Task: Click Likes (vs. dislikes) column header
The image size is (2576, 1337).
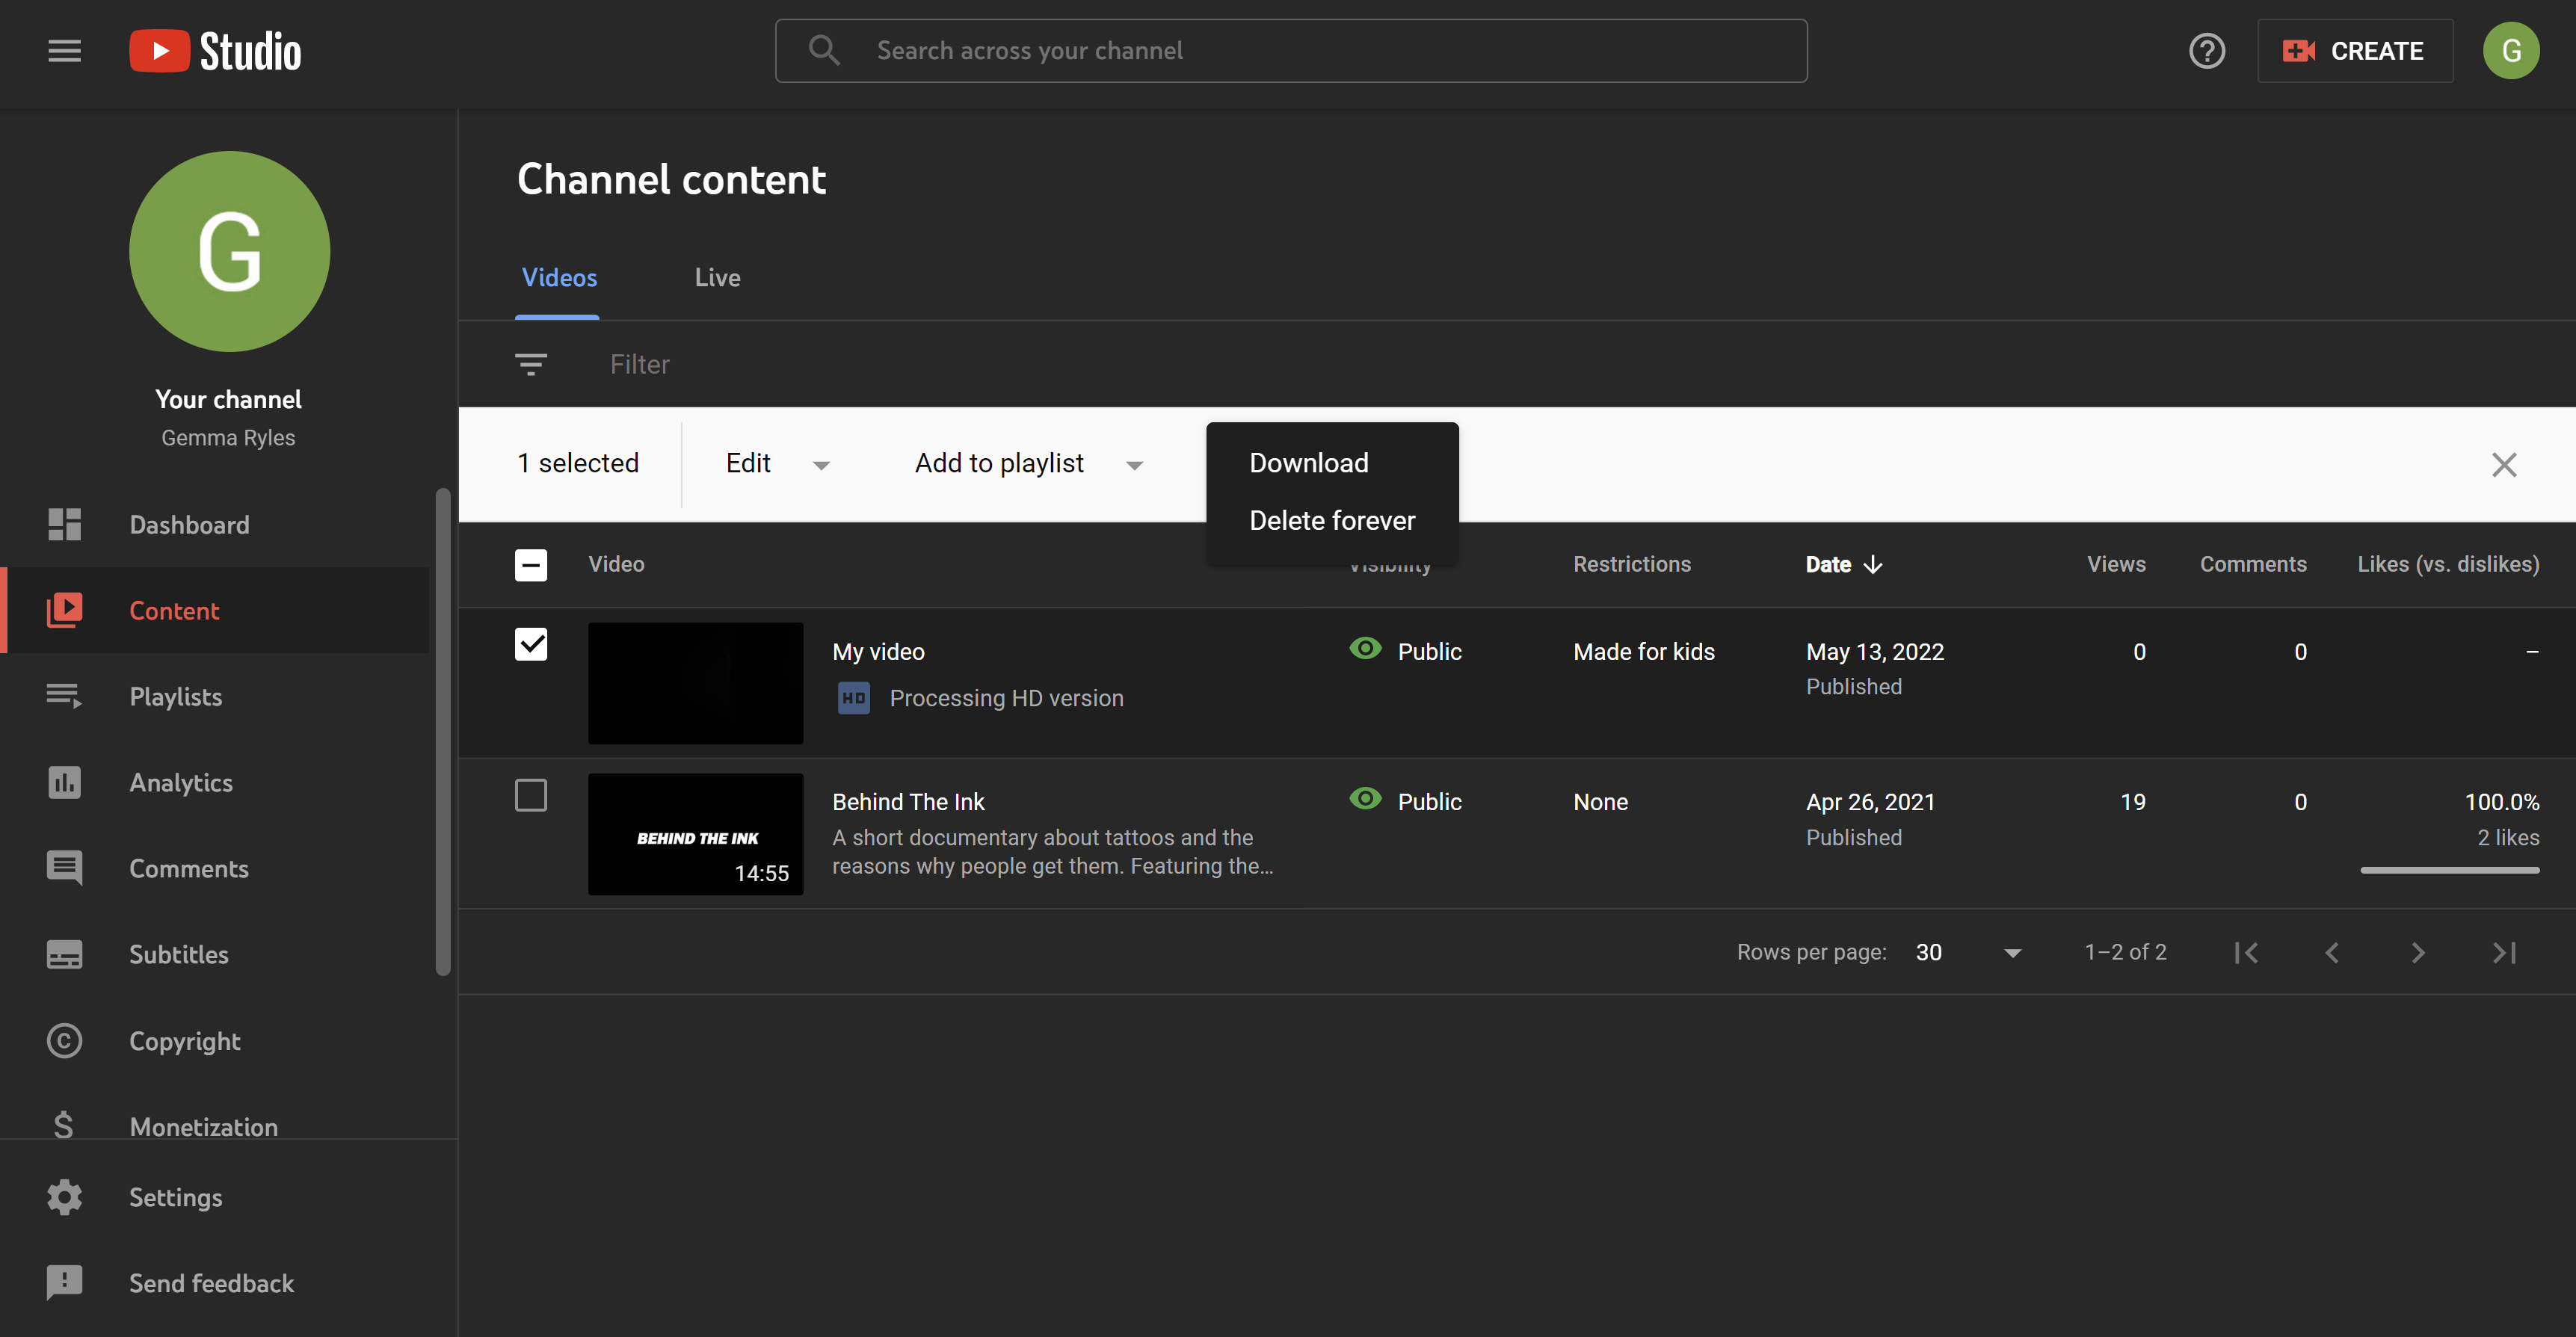Action: point(2448,565)
